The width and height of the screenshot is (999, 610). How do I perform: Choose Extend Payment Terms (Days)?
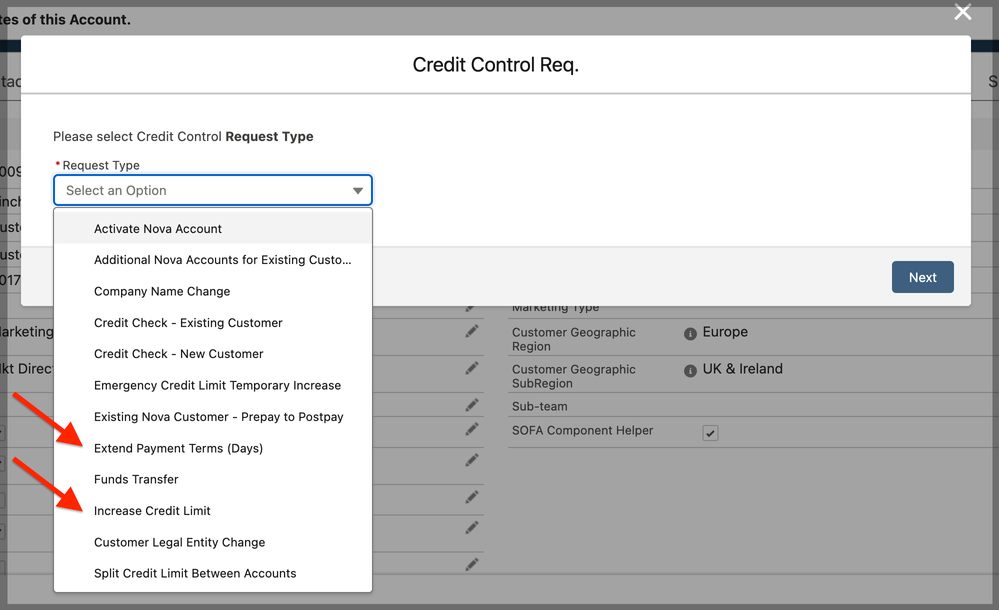pos(213,448)
